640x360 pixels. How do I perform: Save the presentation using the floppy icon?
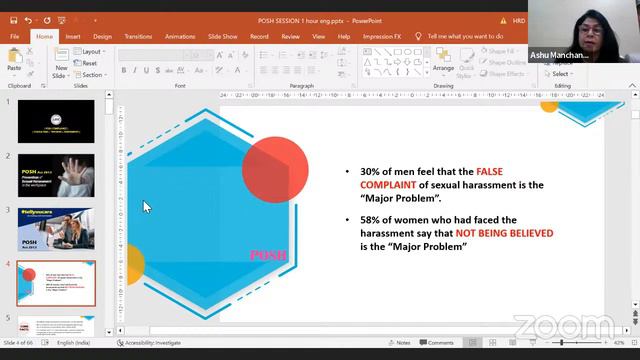pos(13,20)
